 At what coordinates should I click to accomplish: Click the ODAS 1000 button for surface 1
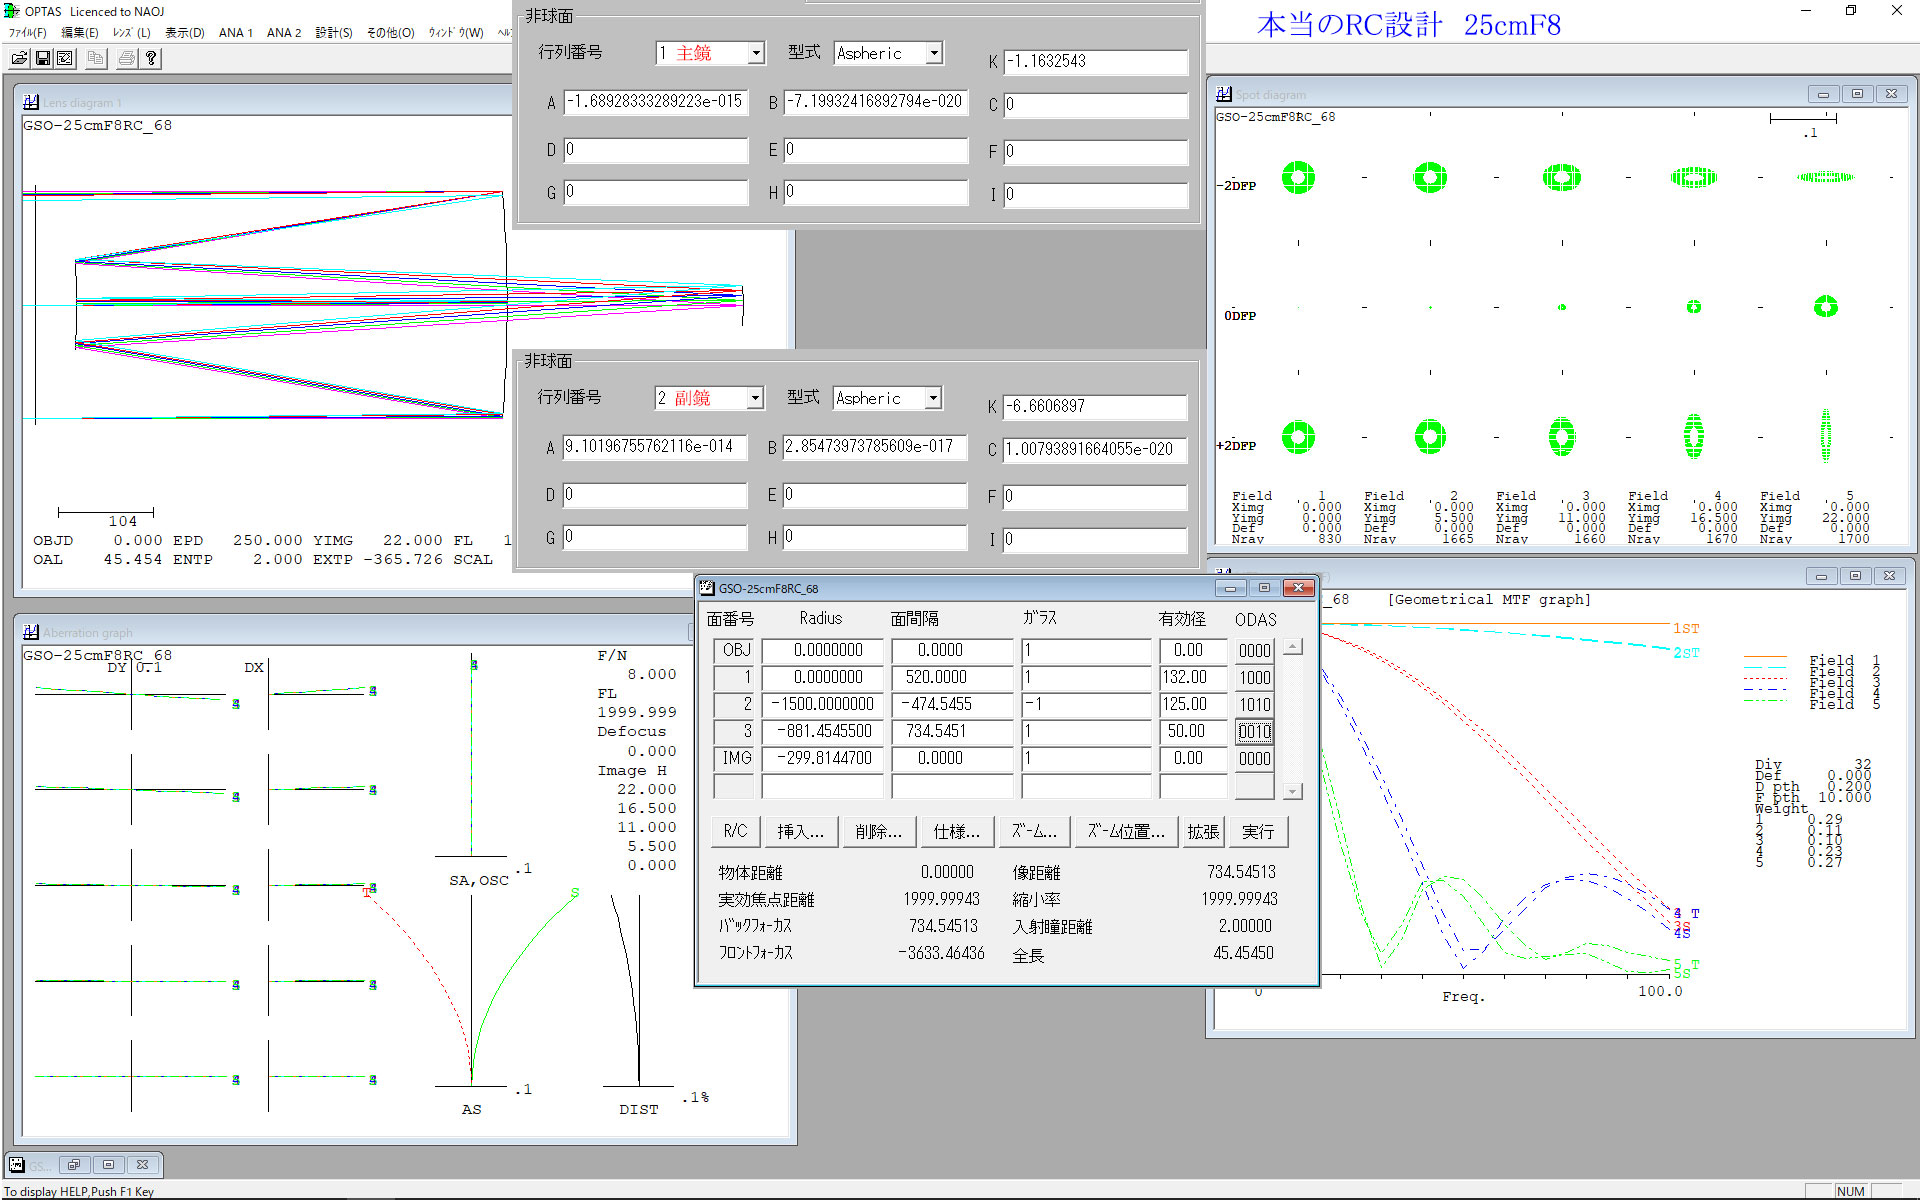tap(1254, 678)
